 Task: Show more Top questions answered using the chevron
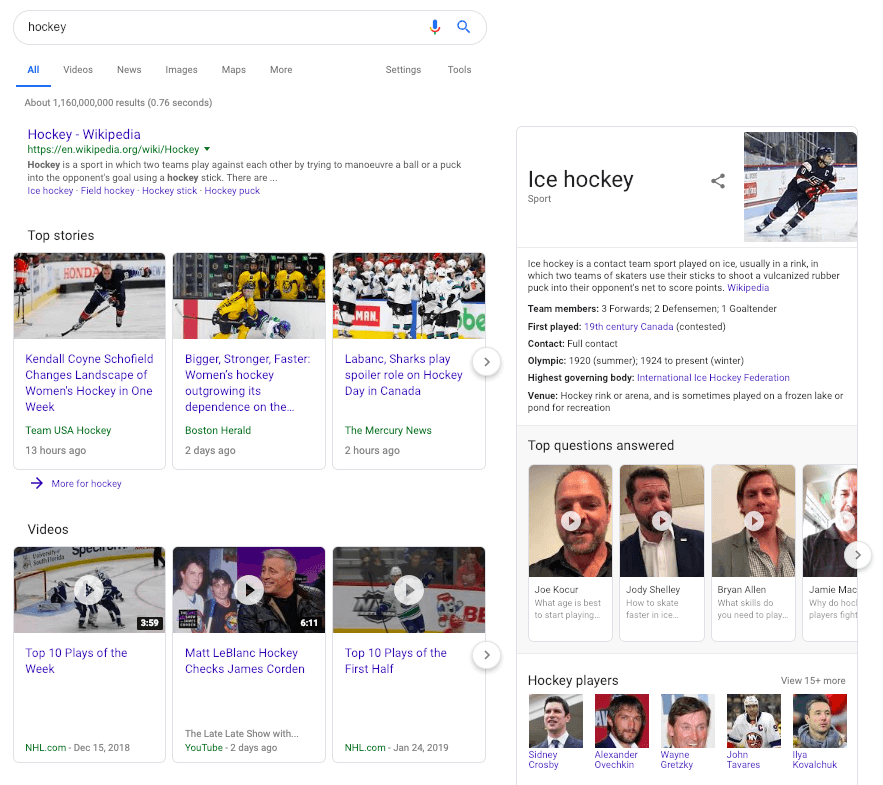tap(857, 555)
